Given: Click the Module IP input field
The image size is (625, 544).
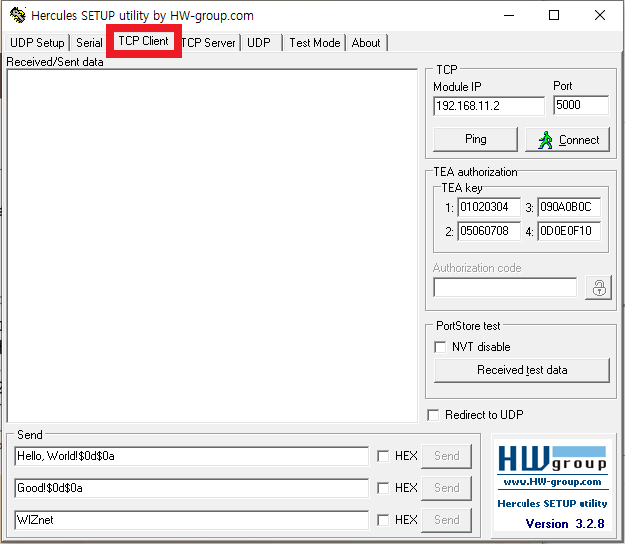Looking at the screenshot, I should 489,106.
